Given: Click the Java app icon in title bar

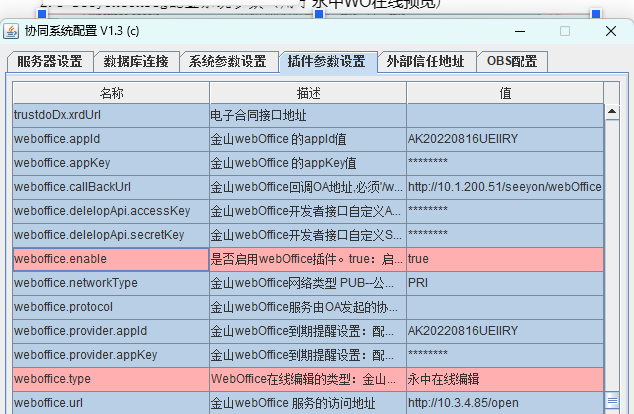Looking at the screenshot, I should coord(11,31).
